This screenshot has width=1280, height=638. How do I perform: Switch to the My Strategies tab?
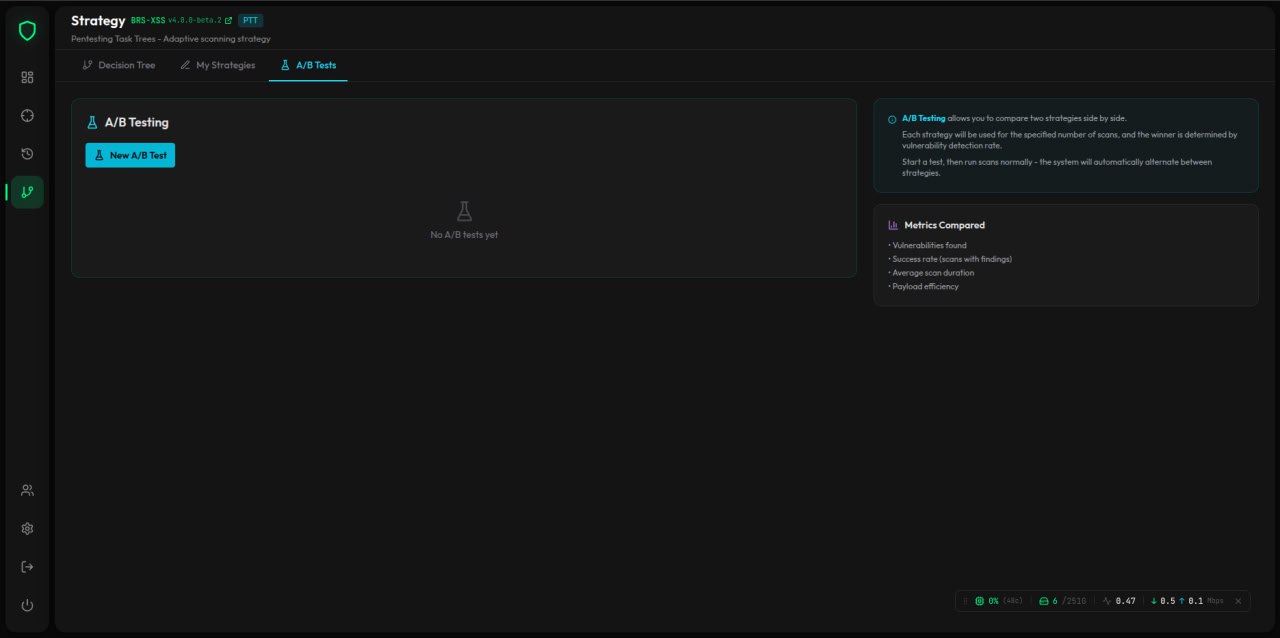[x=217, y=65]
